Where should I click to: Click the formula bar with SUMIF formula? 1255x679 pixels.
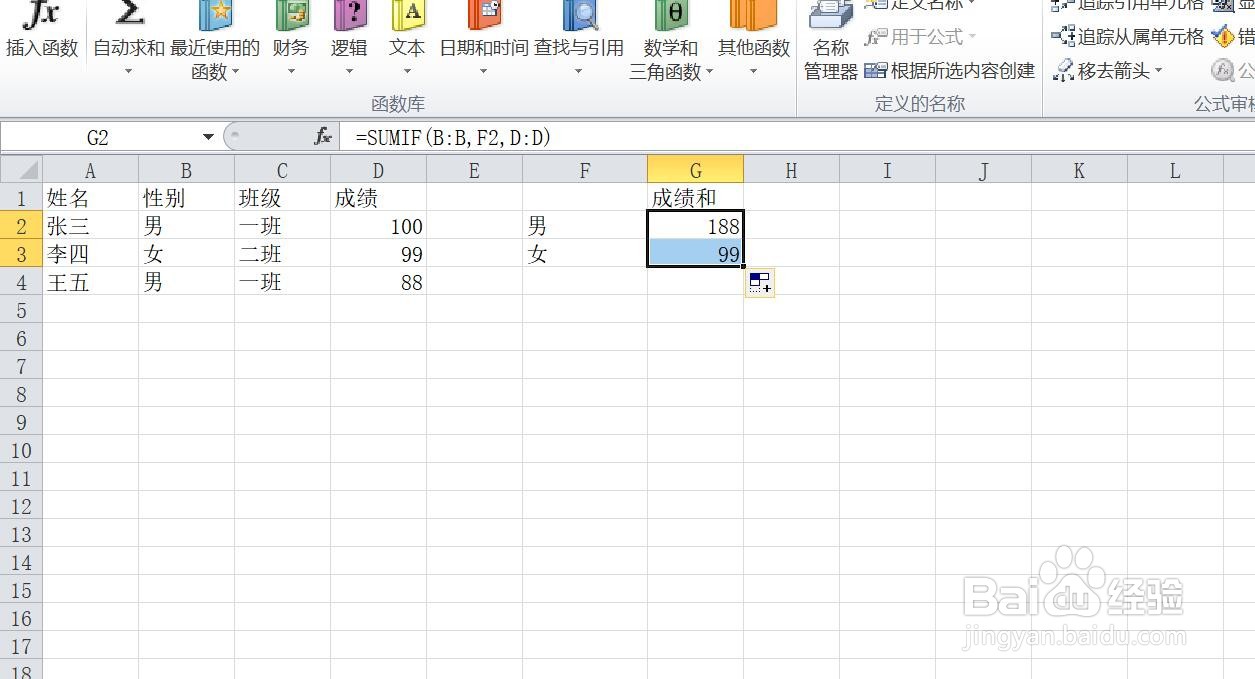795,137
